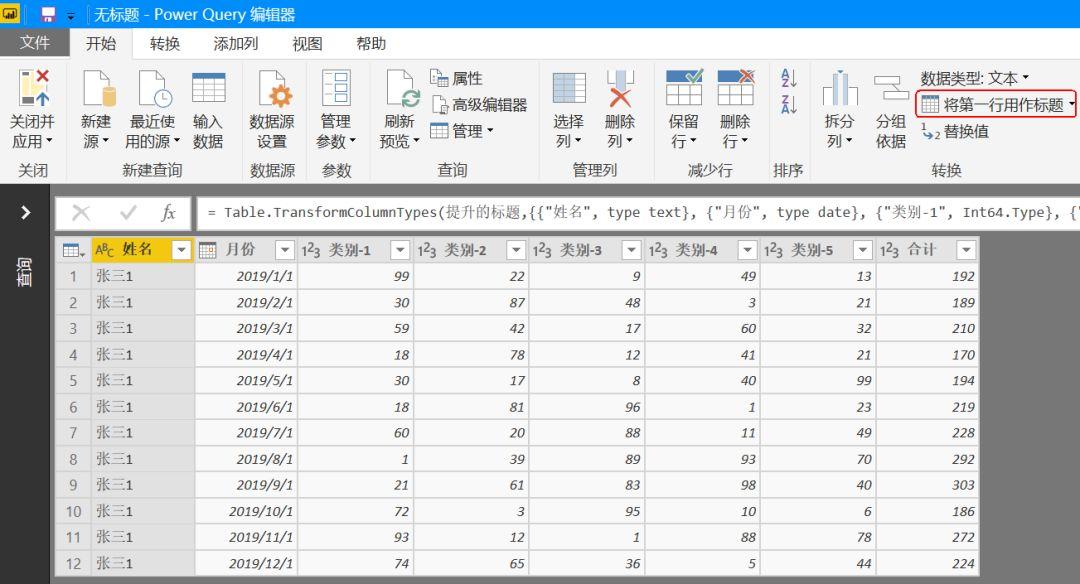
Task: Select the 保留行 (Keep Rows) icon
Action: tap(683, 104)
